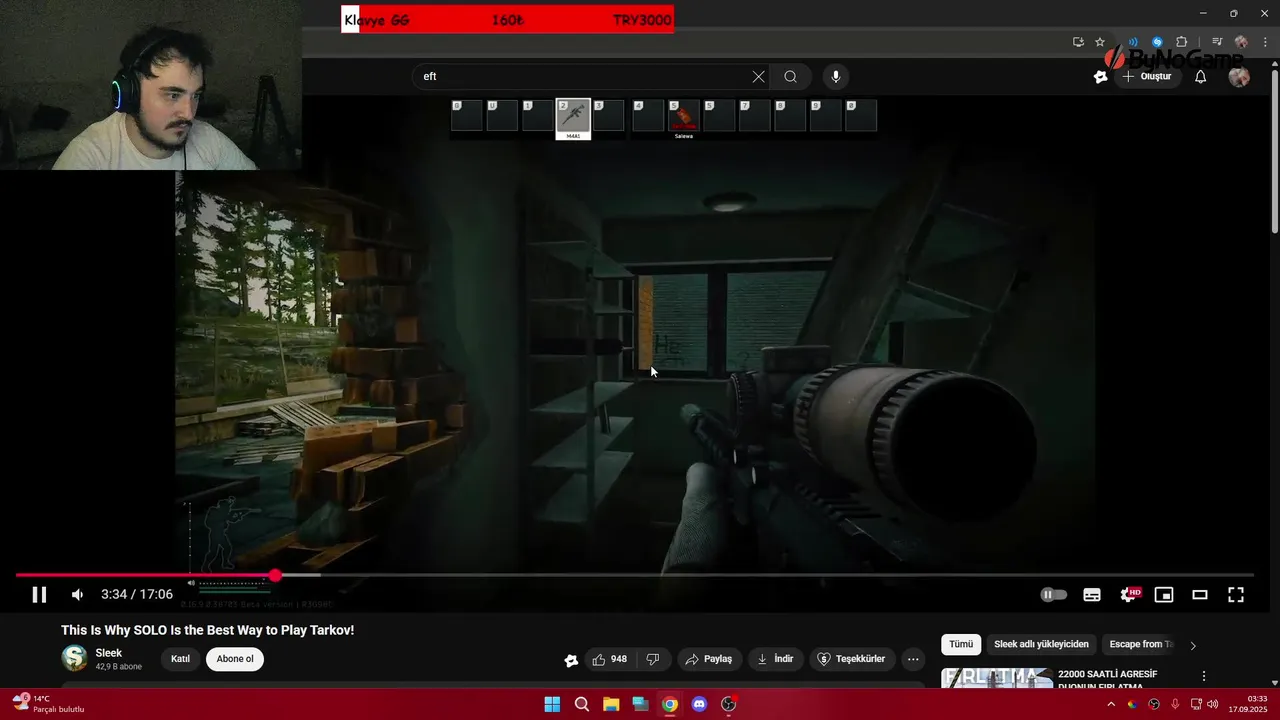
Task: Open the blue wave extension icon
Action: pos(1133,42)
